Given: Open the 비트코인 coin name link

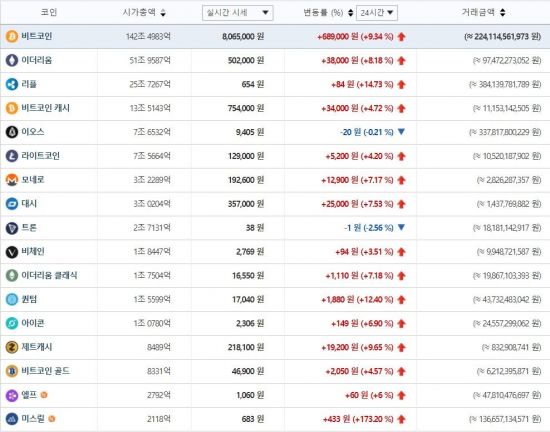Looking at the screenshot, I should [37, 36].
